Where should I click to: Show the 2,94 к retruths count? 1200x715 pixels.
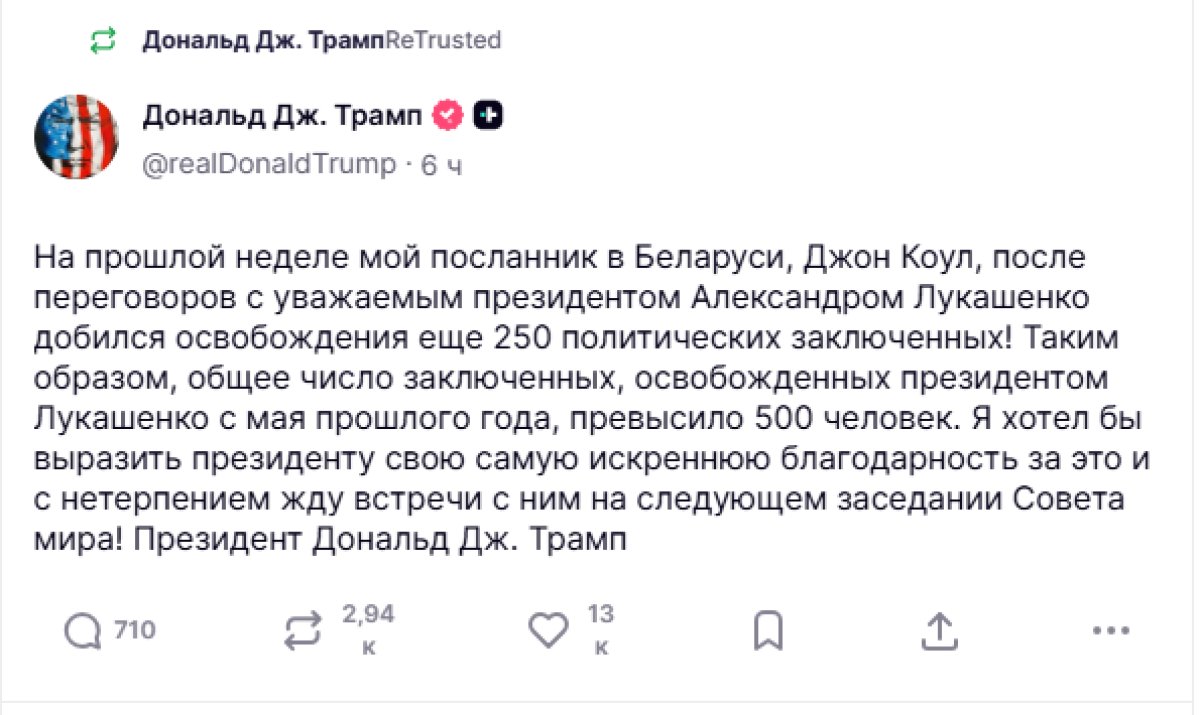click(x=368, y=630)
